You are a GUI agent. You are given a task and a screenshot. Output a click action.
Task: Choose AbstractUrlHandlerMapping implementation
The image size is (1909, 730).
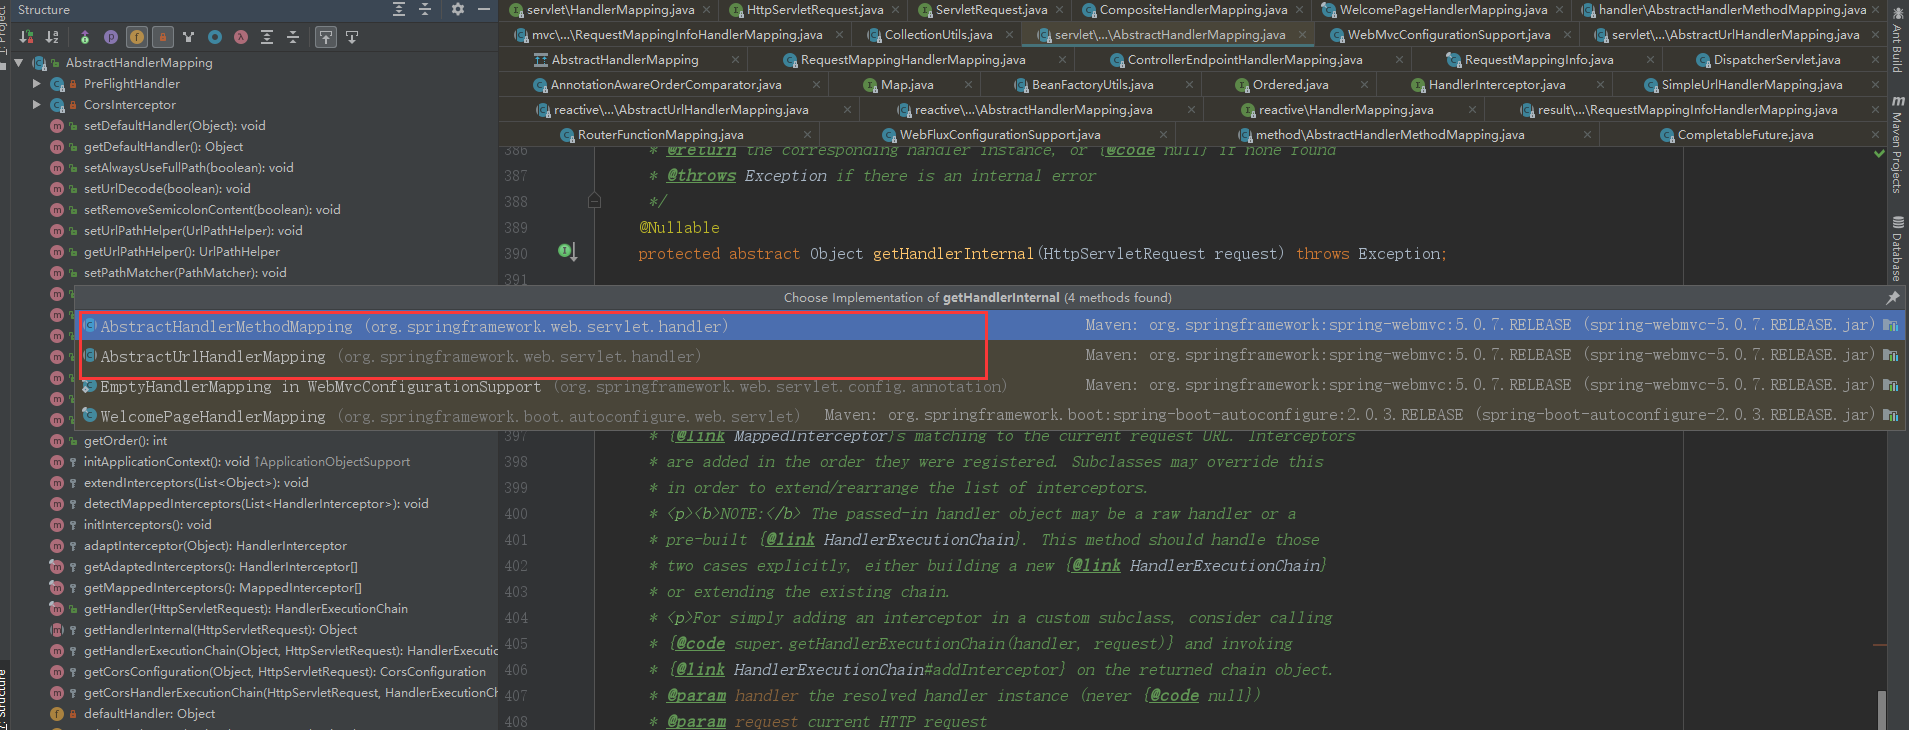click(x=991, y=356)
